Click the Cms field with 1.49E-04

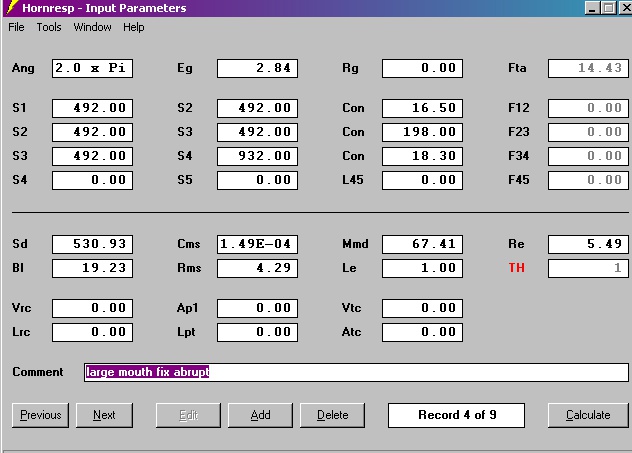pos(258,244)
